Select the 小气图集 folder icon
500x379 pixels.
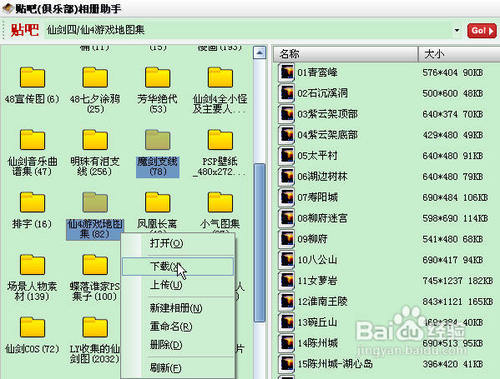220,202
